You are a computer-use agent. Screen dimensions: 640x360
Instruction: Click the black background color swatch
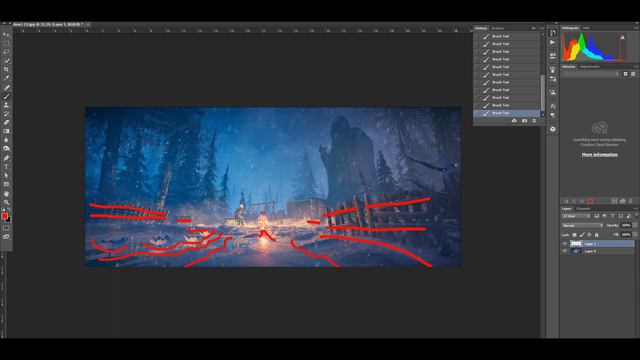pos(9,220)
